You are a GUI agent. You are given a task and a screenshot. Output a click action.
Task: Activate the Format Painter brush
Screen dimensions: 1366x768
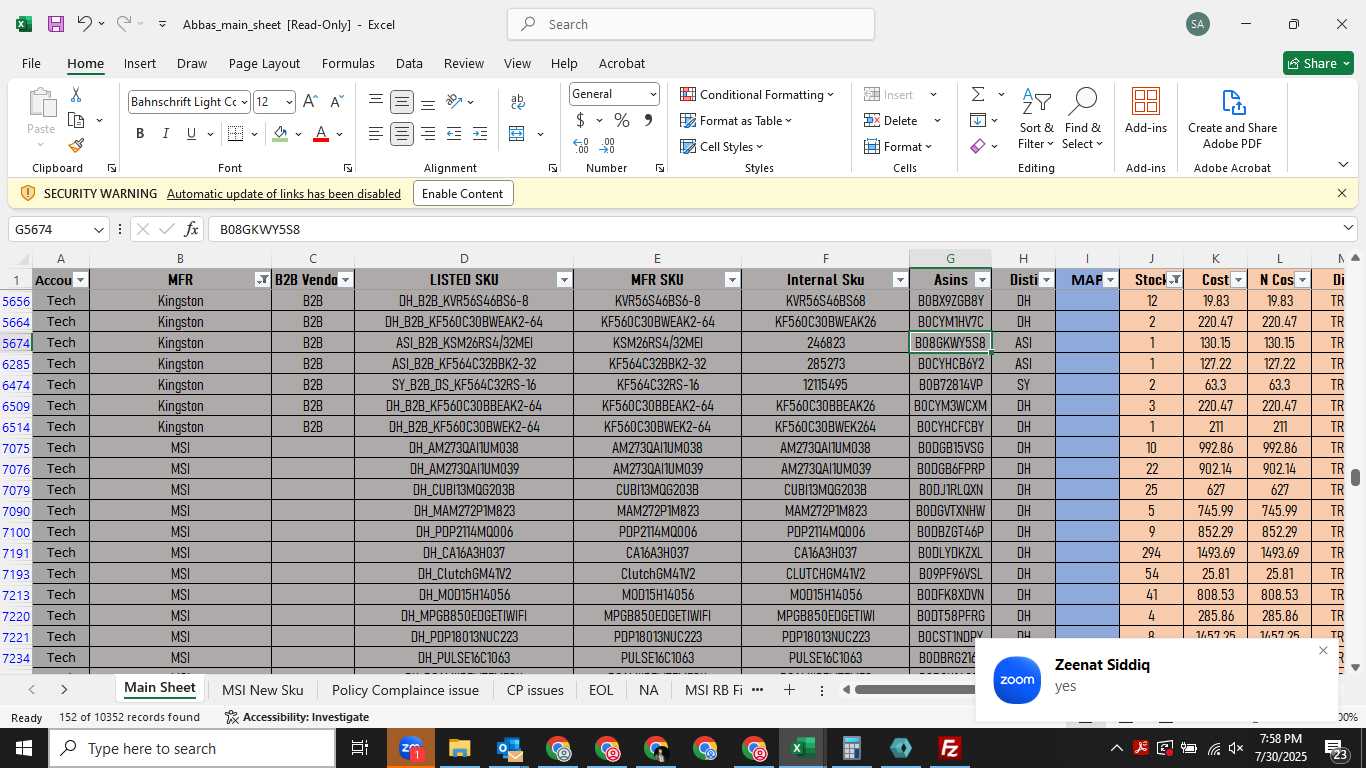[76, 145]
